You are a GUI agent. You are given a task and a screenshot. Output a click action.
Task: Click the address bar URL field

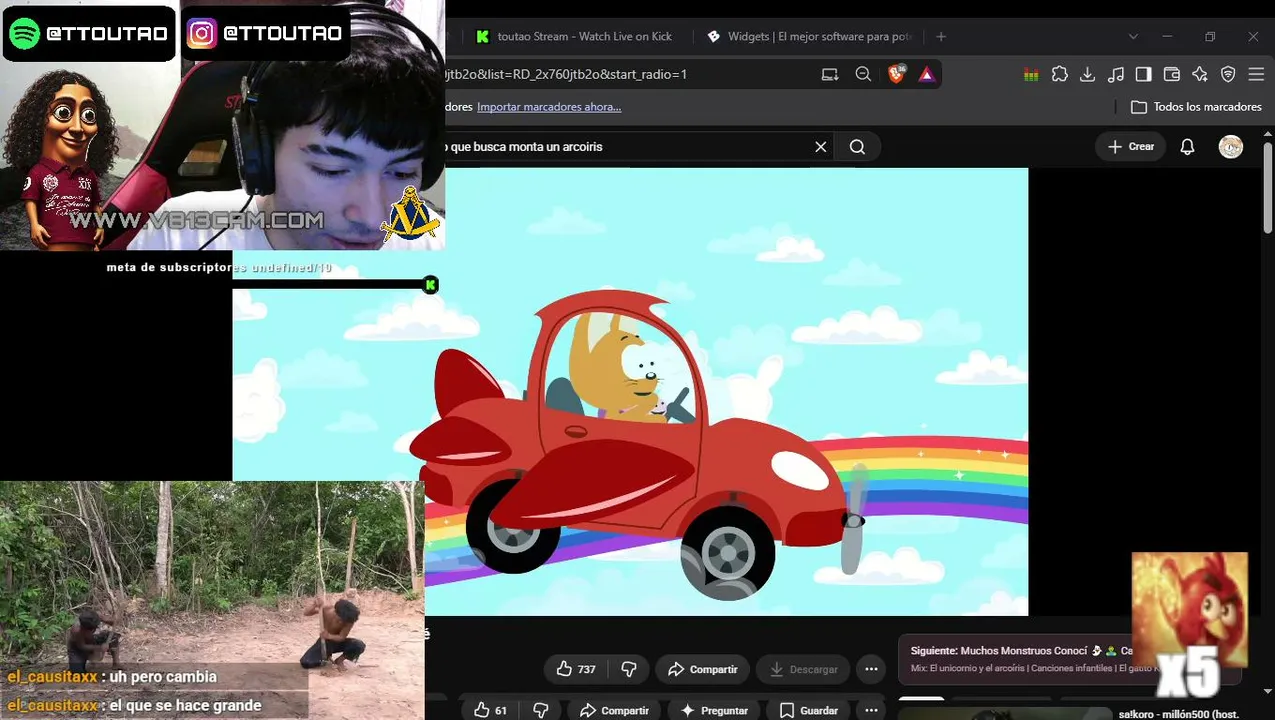pos(628,74)
